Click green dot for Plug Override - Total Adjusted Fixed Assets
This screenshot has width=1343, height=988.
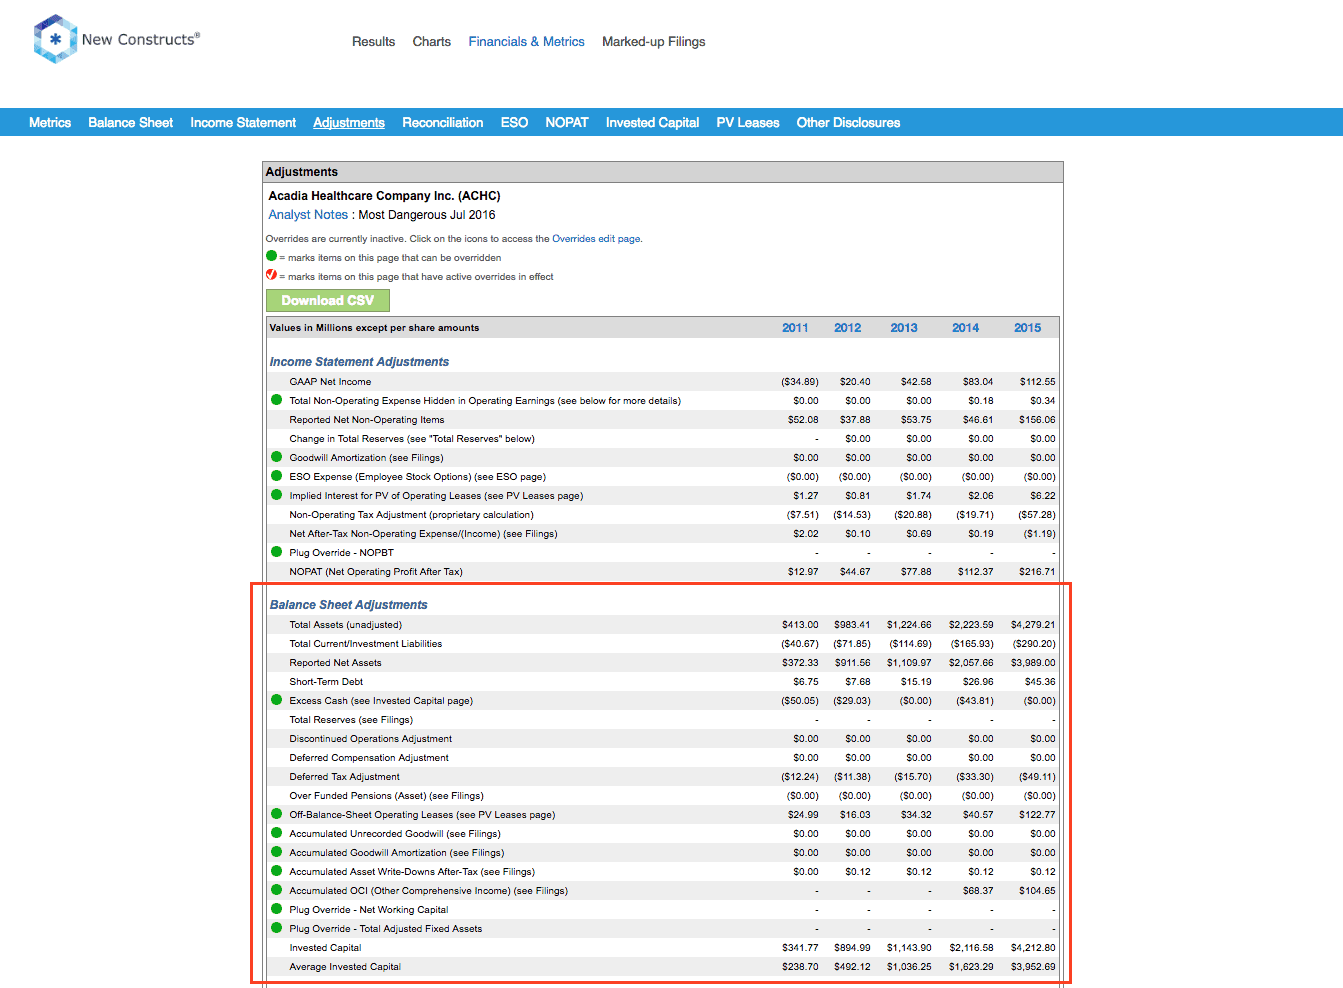[x=277, y=928]
